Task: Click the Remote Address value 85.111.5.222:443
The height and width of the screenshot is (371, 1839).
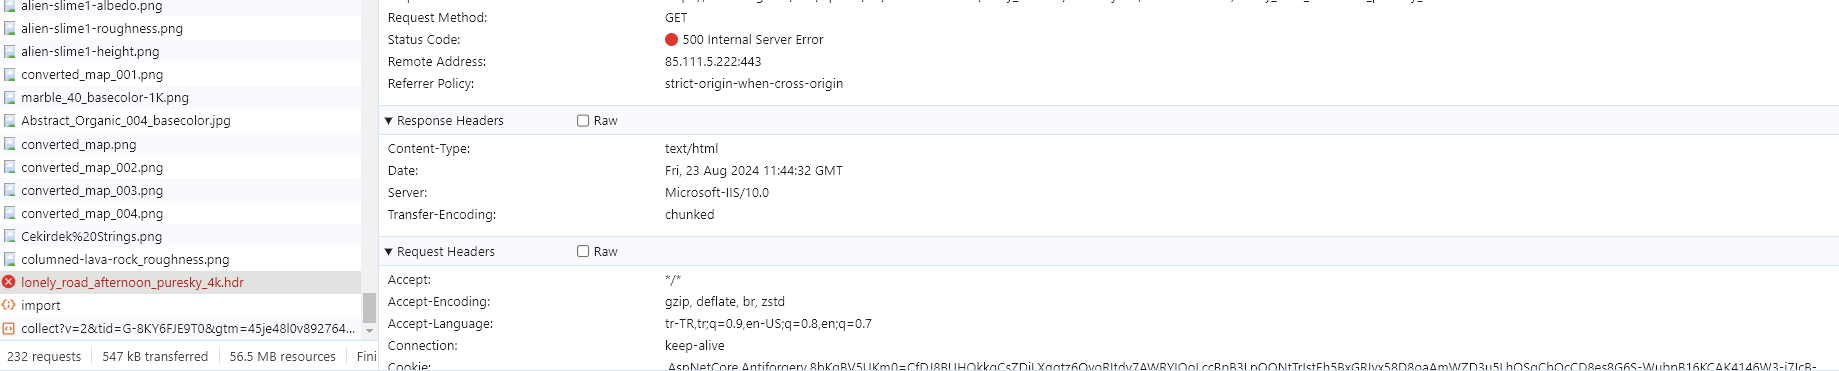Action: pyautogui.click(x=713, y=62)
